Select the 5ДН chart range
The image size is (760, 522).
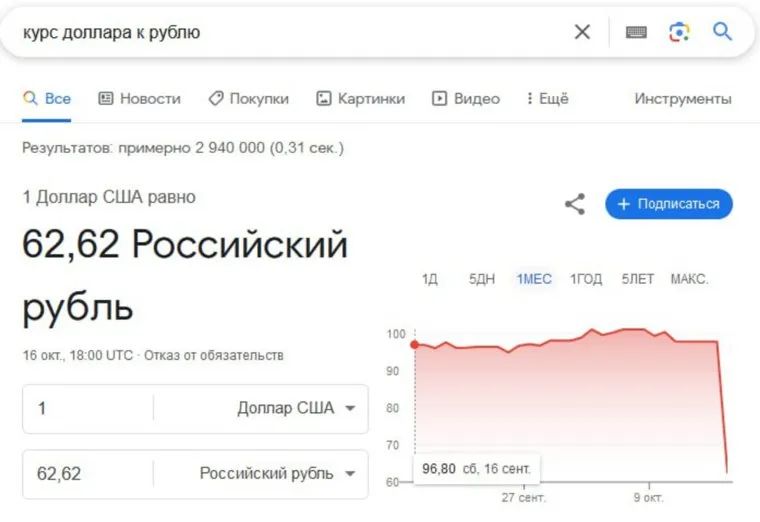click(482, 279)
